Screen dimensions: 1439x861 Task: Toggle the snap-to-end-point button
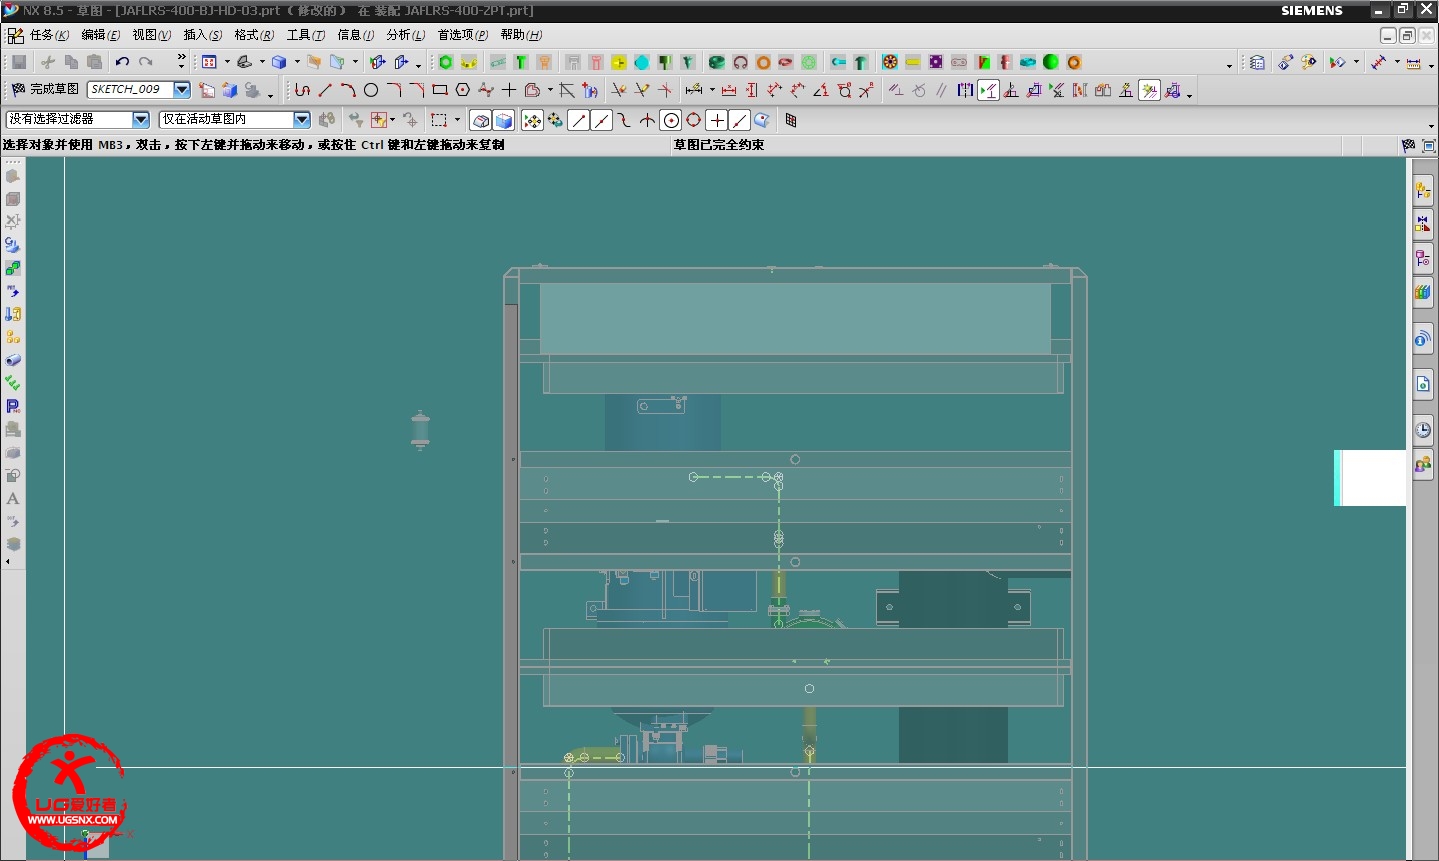[x=578, y=120]
